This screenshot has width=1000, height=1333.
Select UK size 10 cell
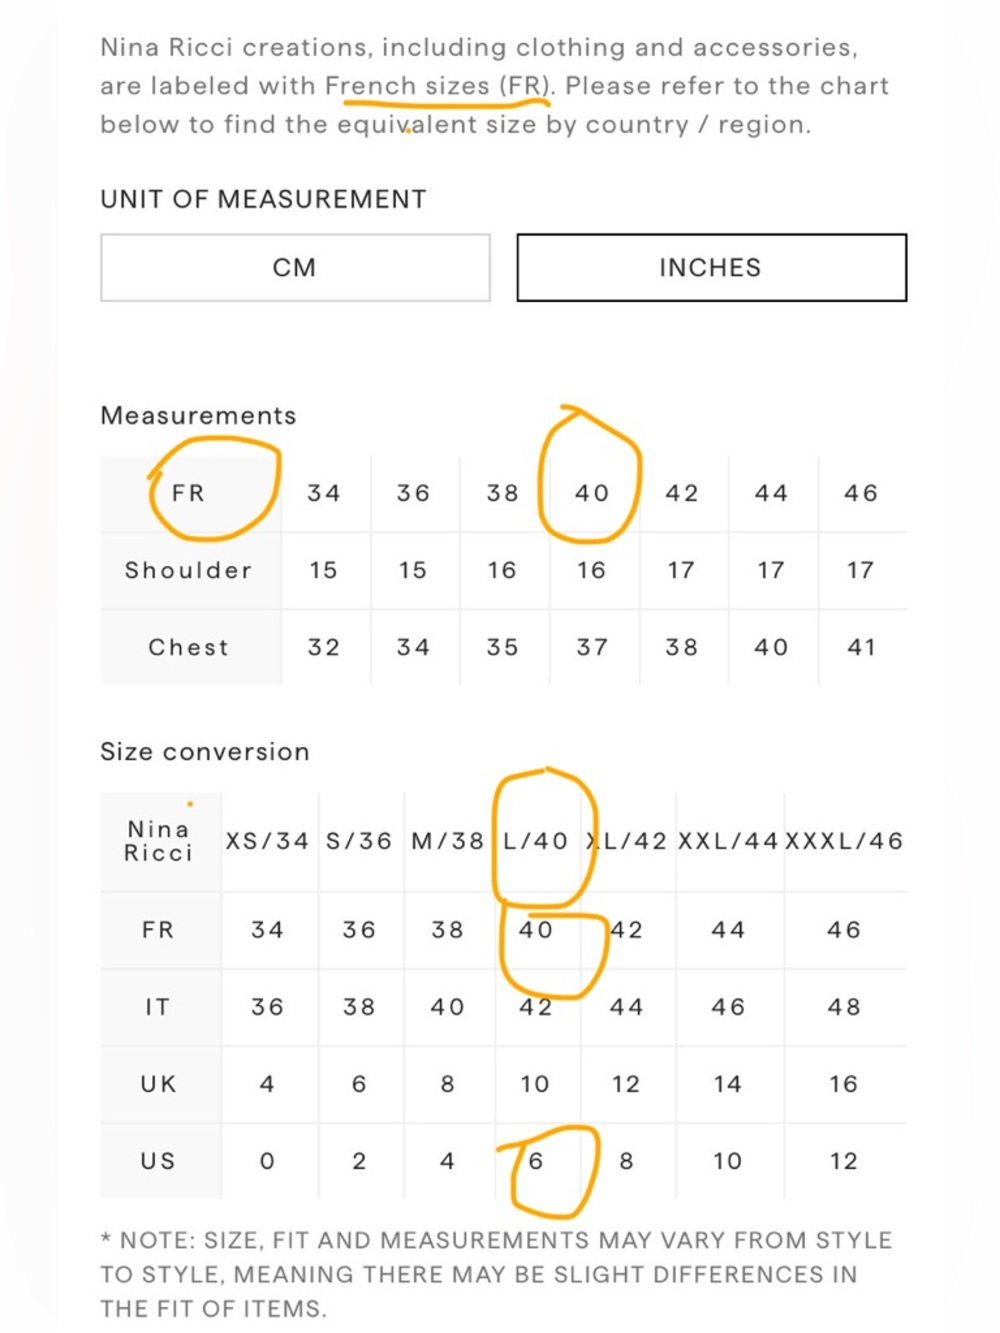[x=535, y=1085]
